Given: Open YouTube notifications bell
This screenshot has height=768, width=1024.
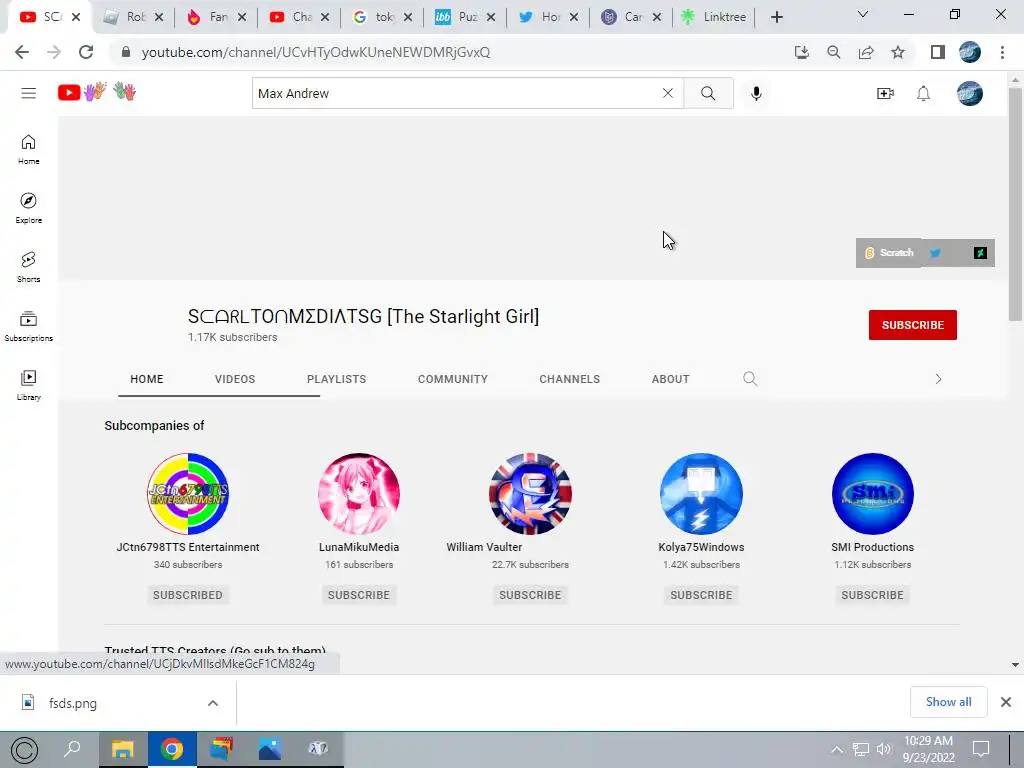Looking at the screenshot, I should click(x=923, y=93).
